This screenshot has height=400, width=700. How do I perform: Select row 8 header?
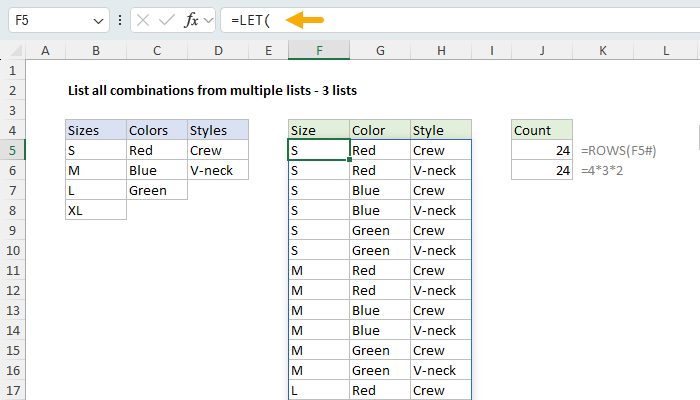coord(12,210)
